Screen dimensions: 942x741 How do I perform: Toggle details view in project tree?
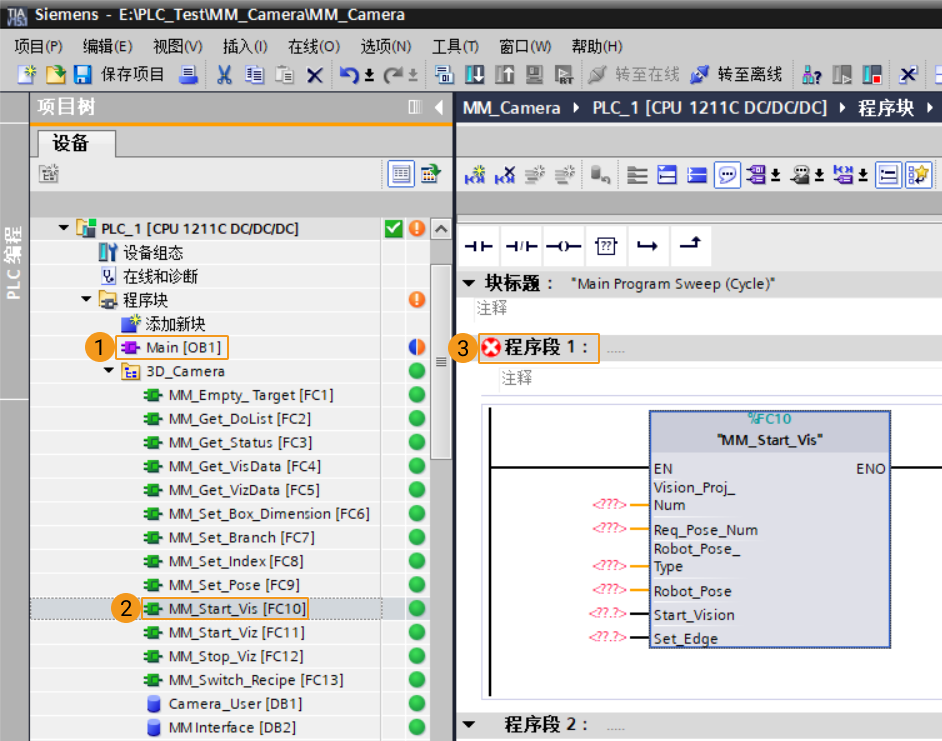point(401,174)
